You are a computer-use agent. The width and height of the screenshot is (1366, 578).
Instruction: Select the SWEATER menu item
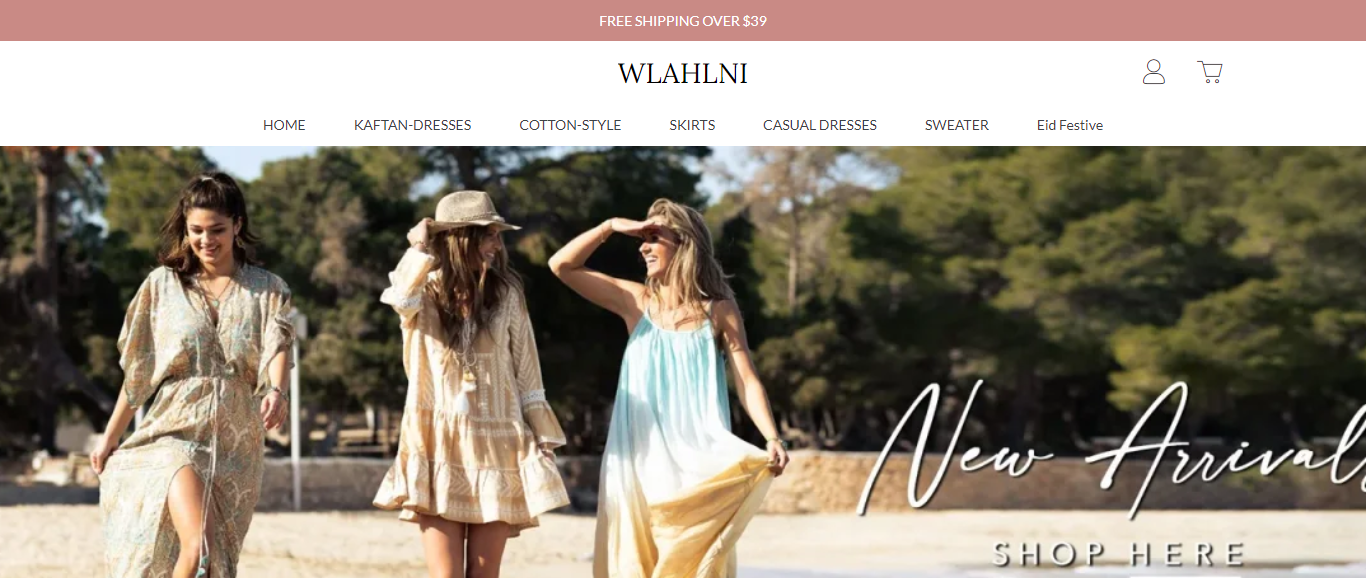(x=957, y=125)
